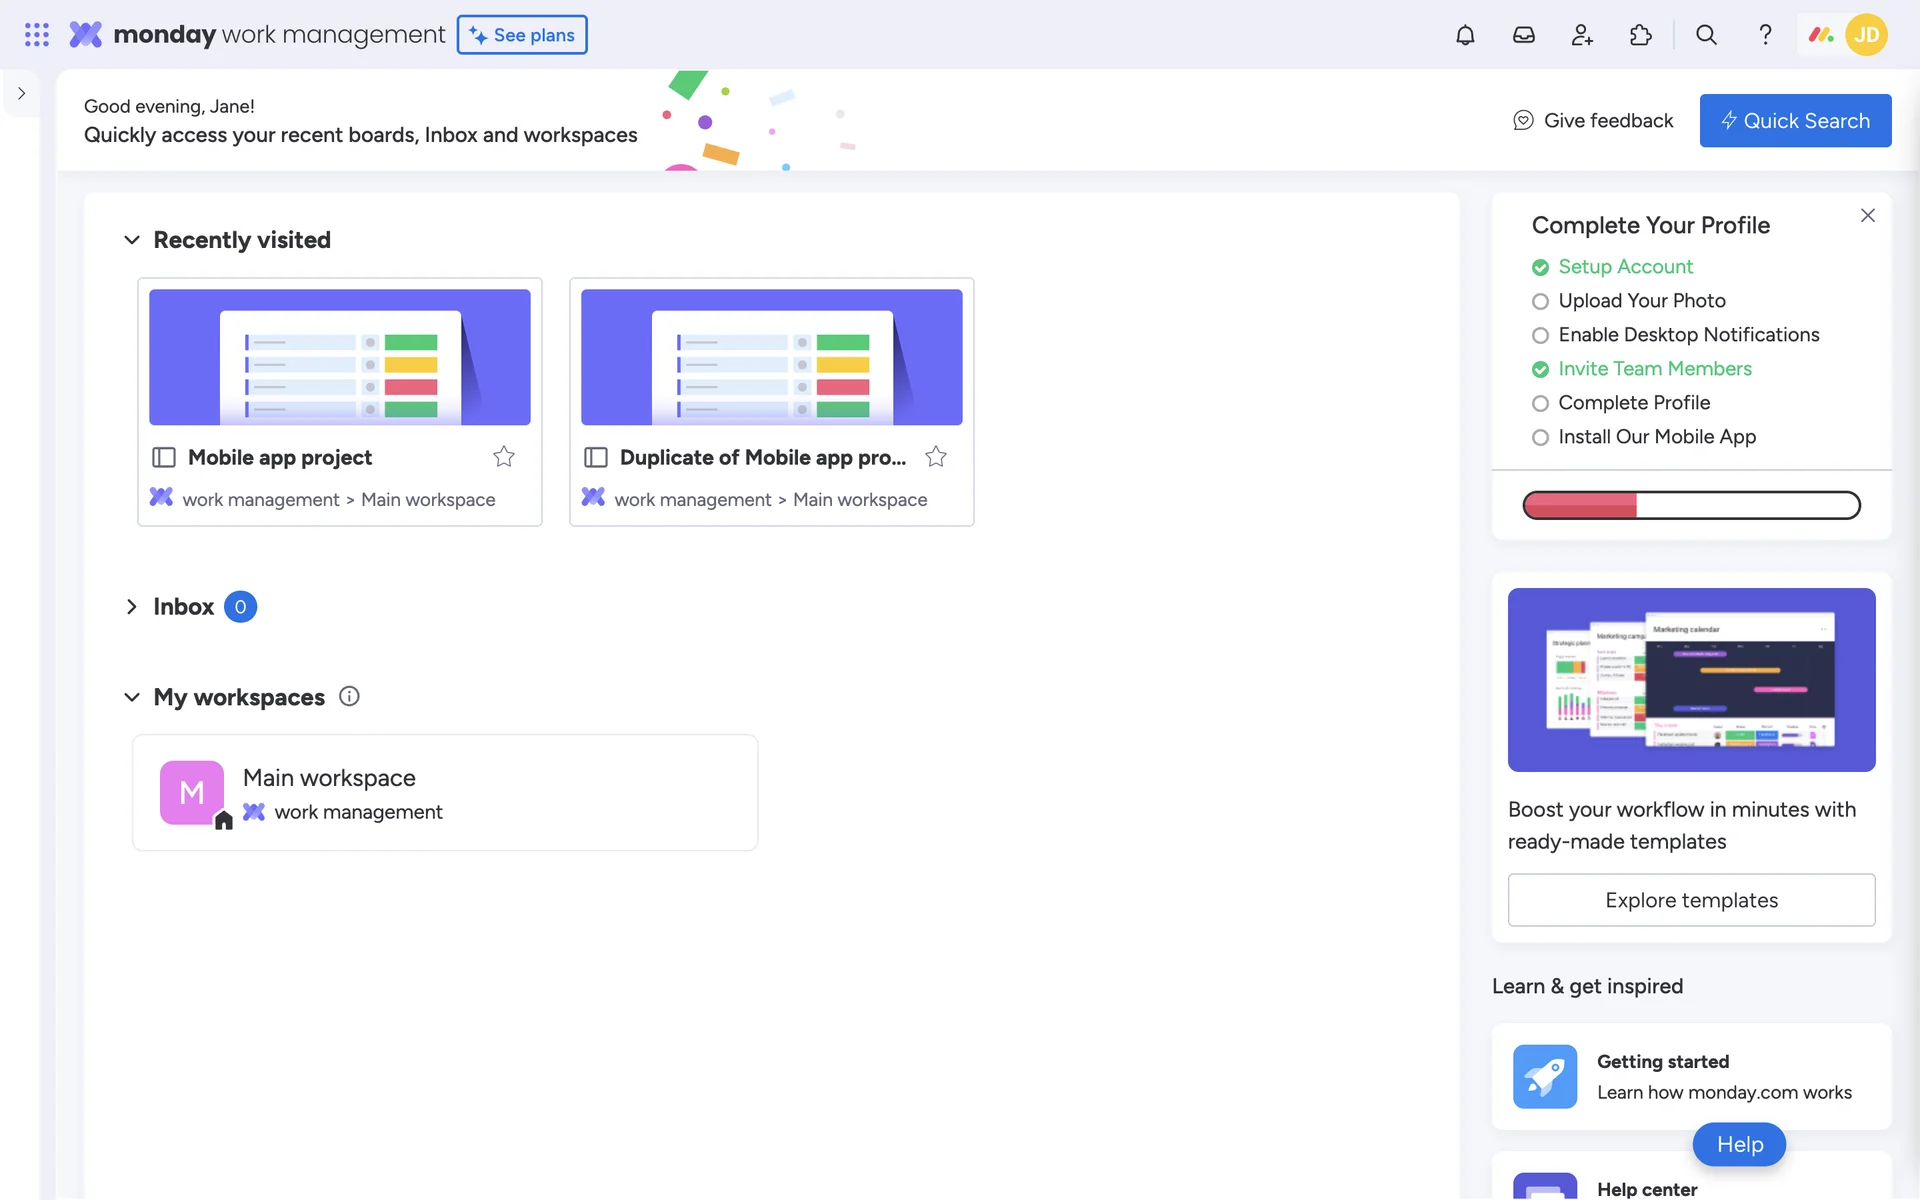The width and height of the screenshot is (1920, 1200).
Task: Click the Quick Search button
Action: click(x=1795, y=121)
